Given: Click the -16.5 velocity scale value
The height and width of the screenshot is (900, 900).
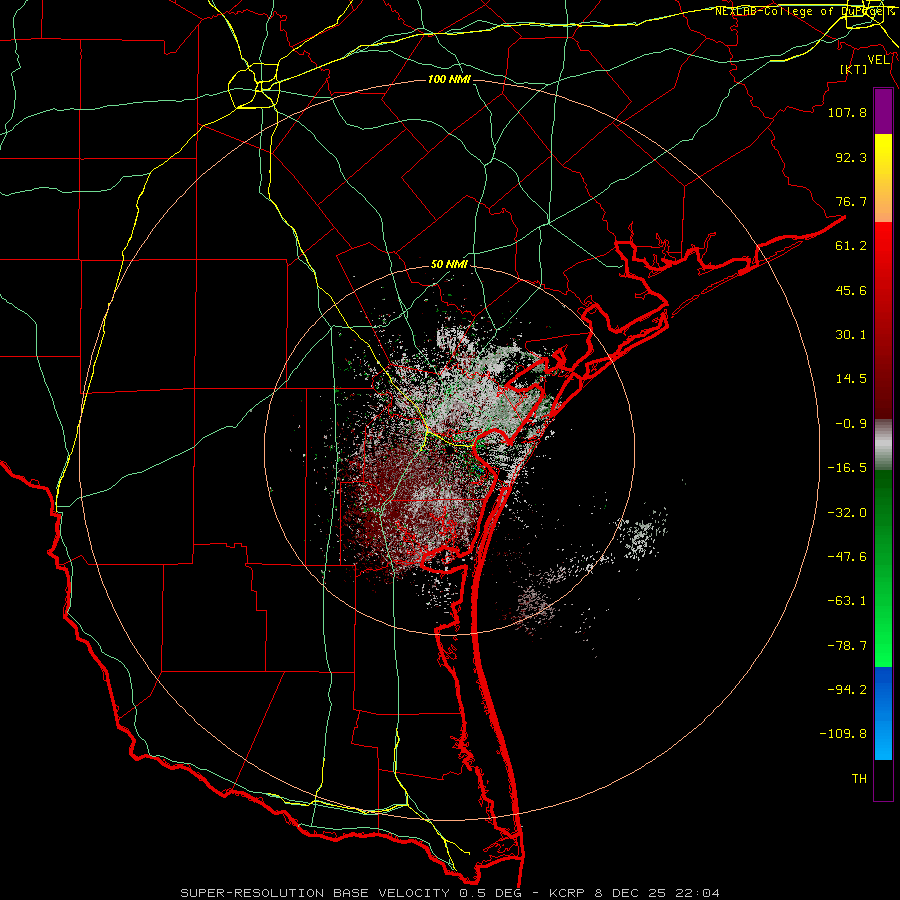Looking at the screenshot, I should (847, 468).
